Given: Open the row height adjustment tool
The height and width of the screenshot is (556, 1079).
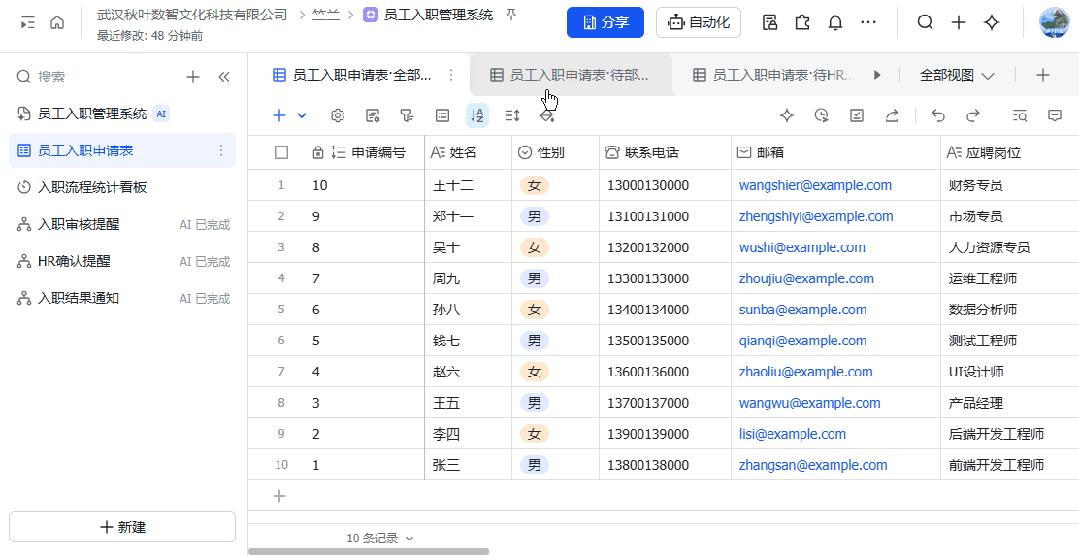Looking at the screenshot, I should [x=512, y=116].
